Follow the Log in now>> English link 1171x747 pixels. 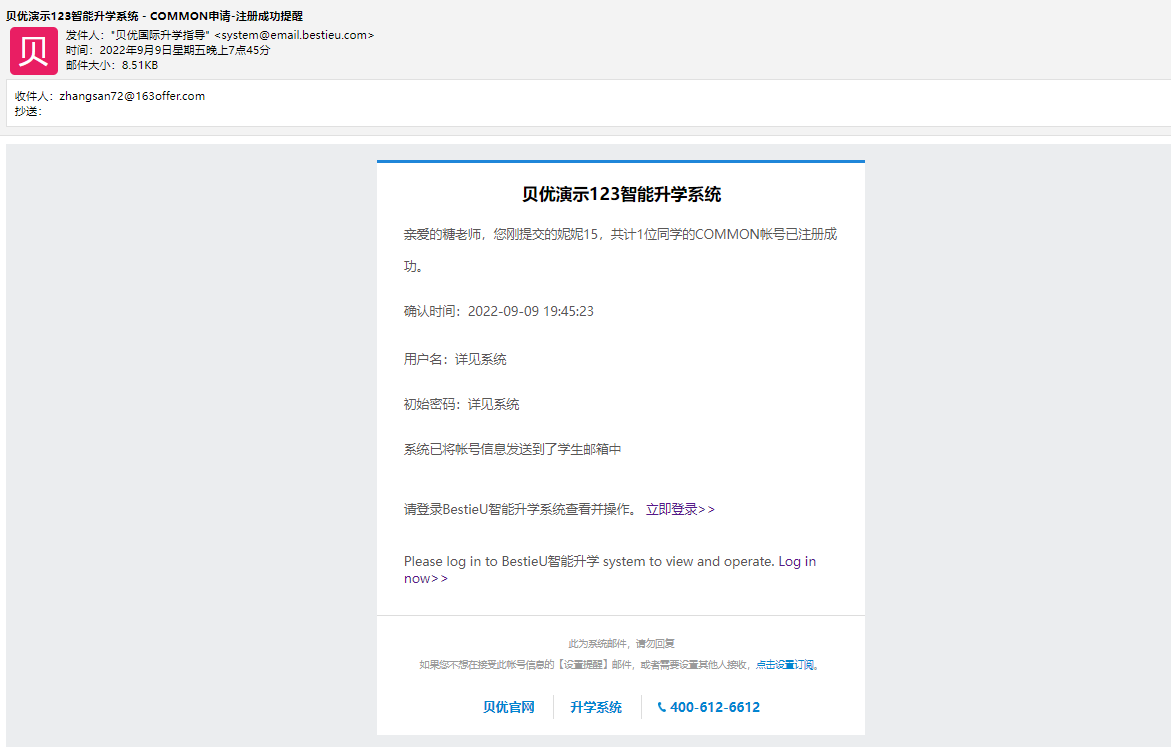(x=610, y=570)
